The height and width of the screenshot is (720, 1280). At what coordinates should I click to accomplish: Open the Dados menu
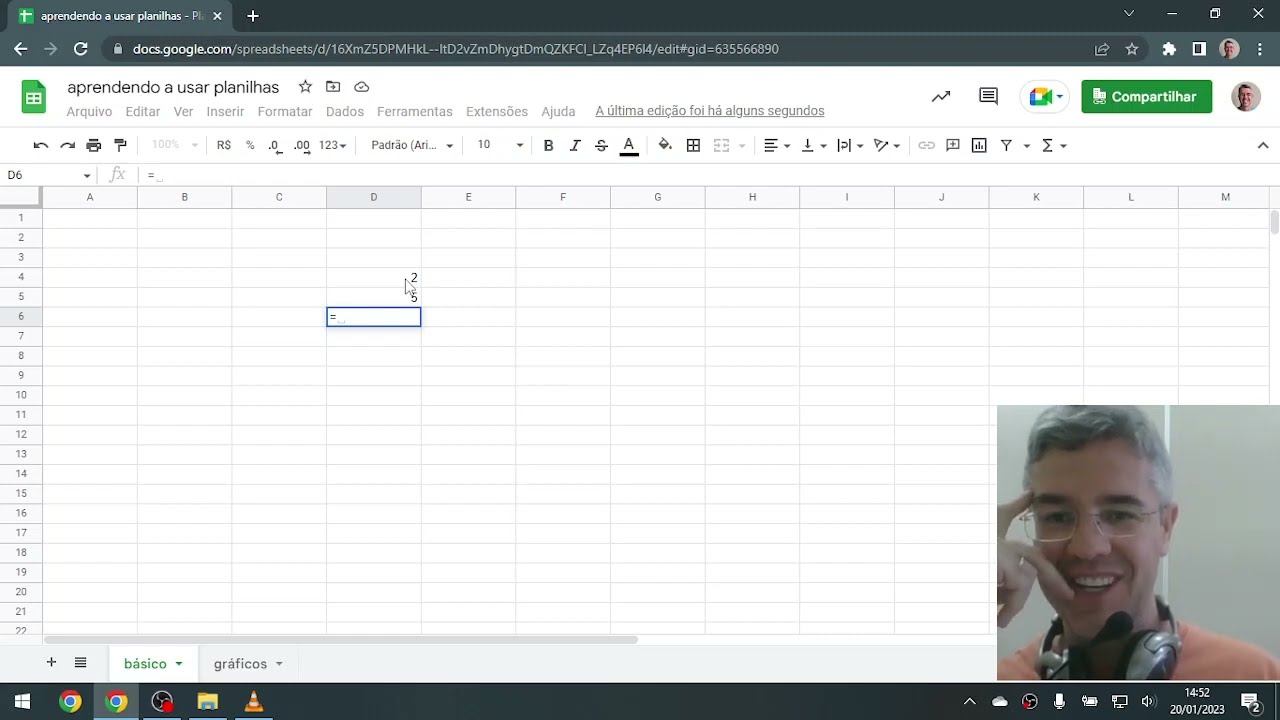tap(345, 111)
